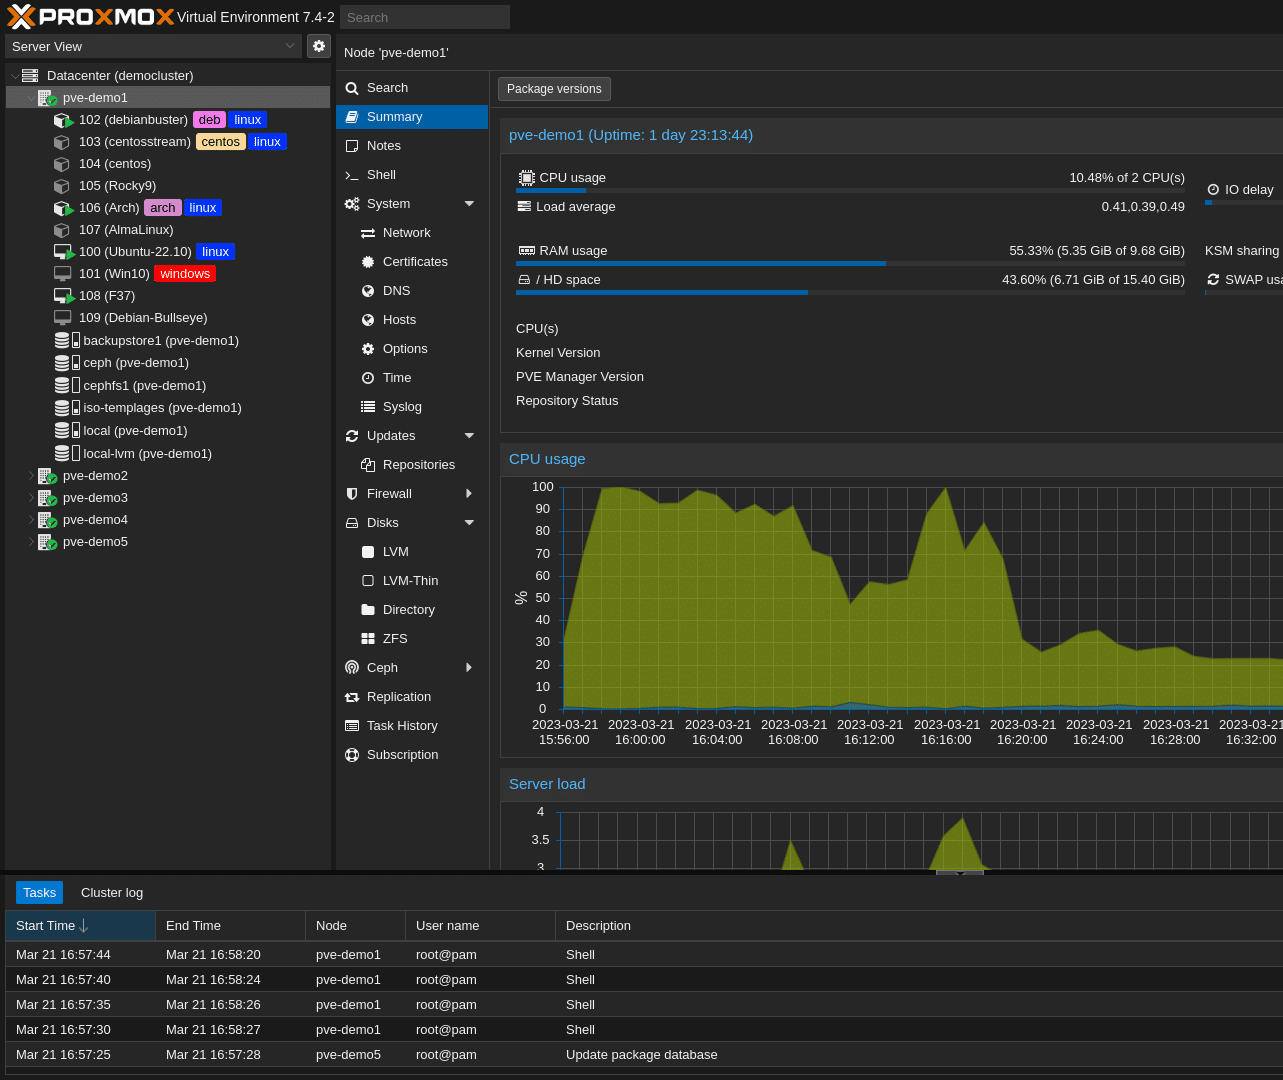Expand the pve-demo2 node in tree
This screenshot has width=1283, height=1080.
(x=30, y=476)
